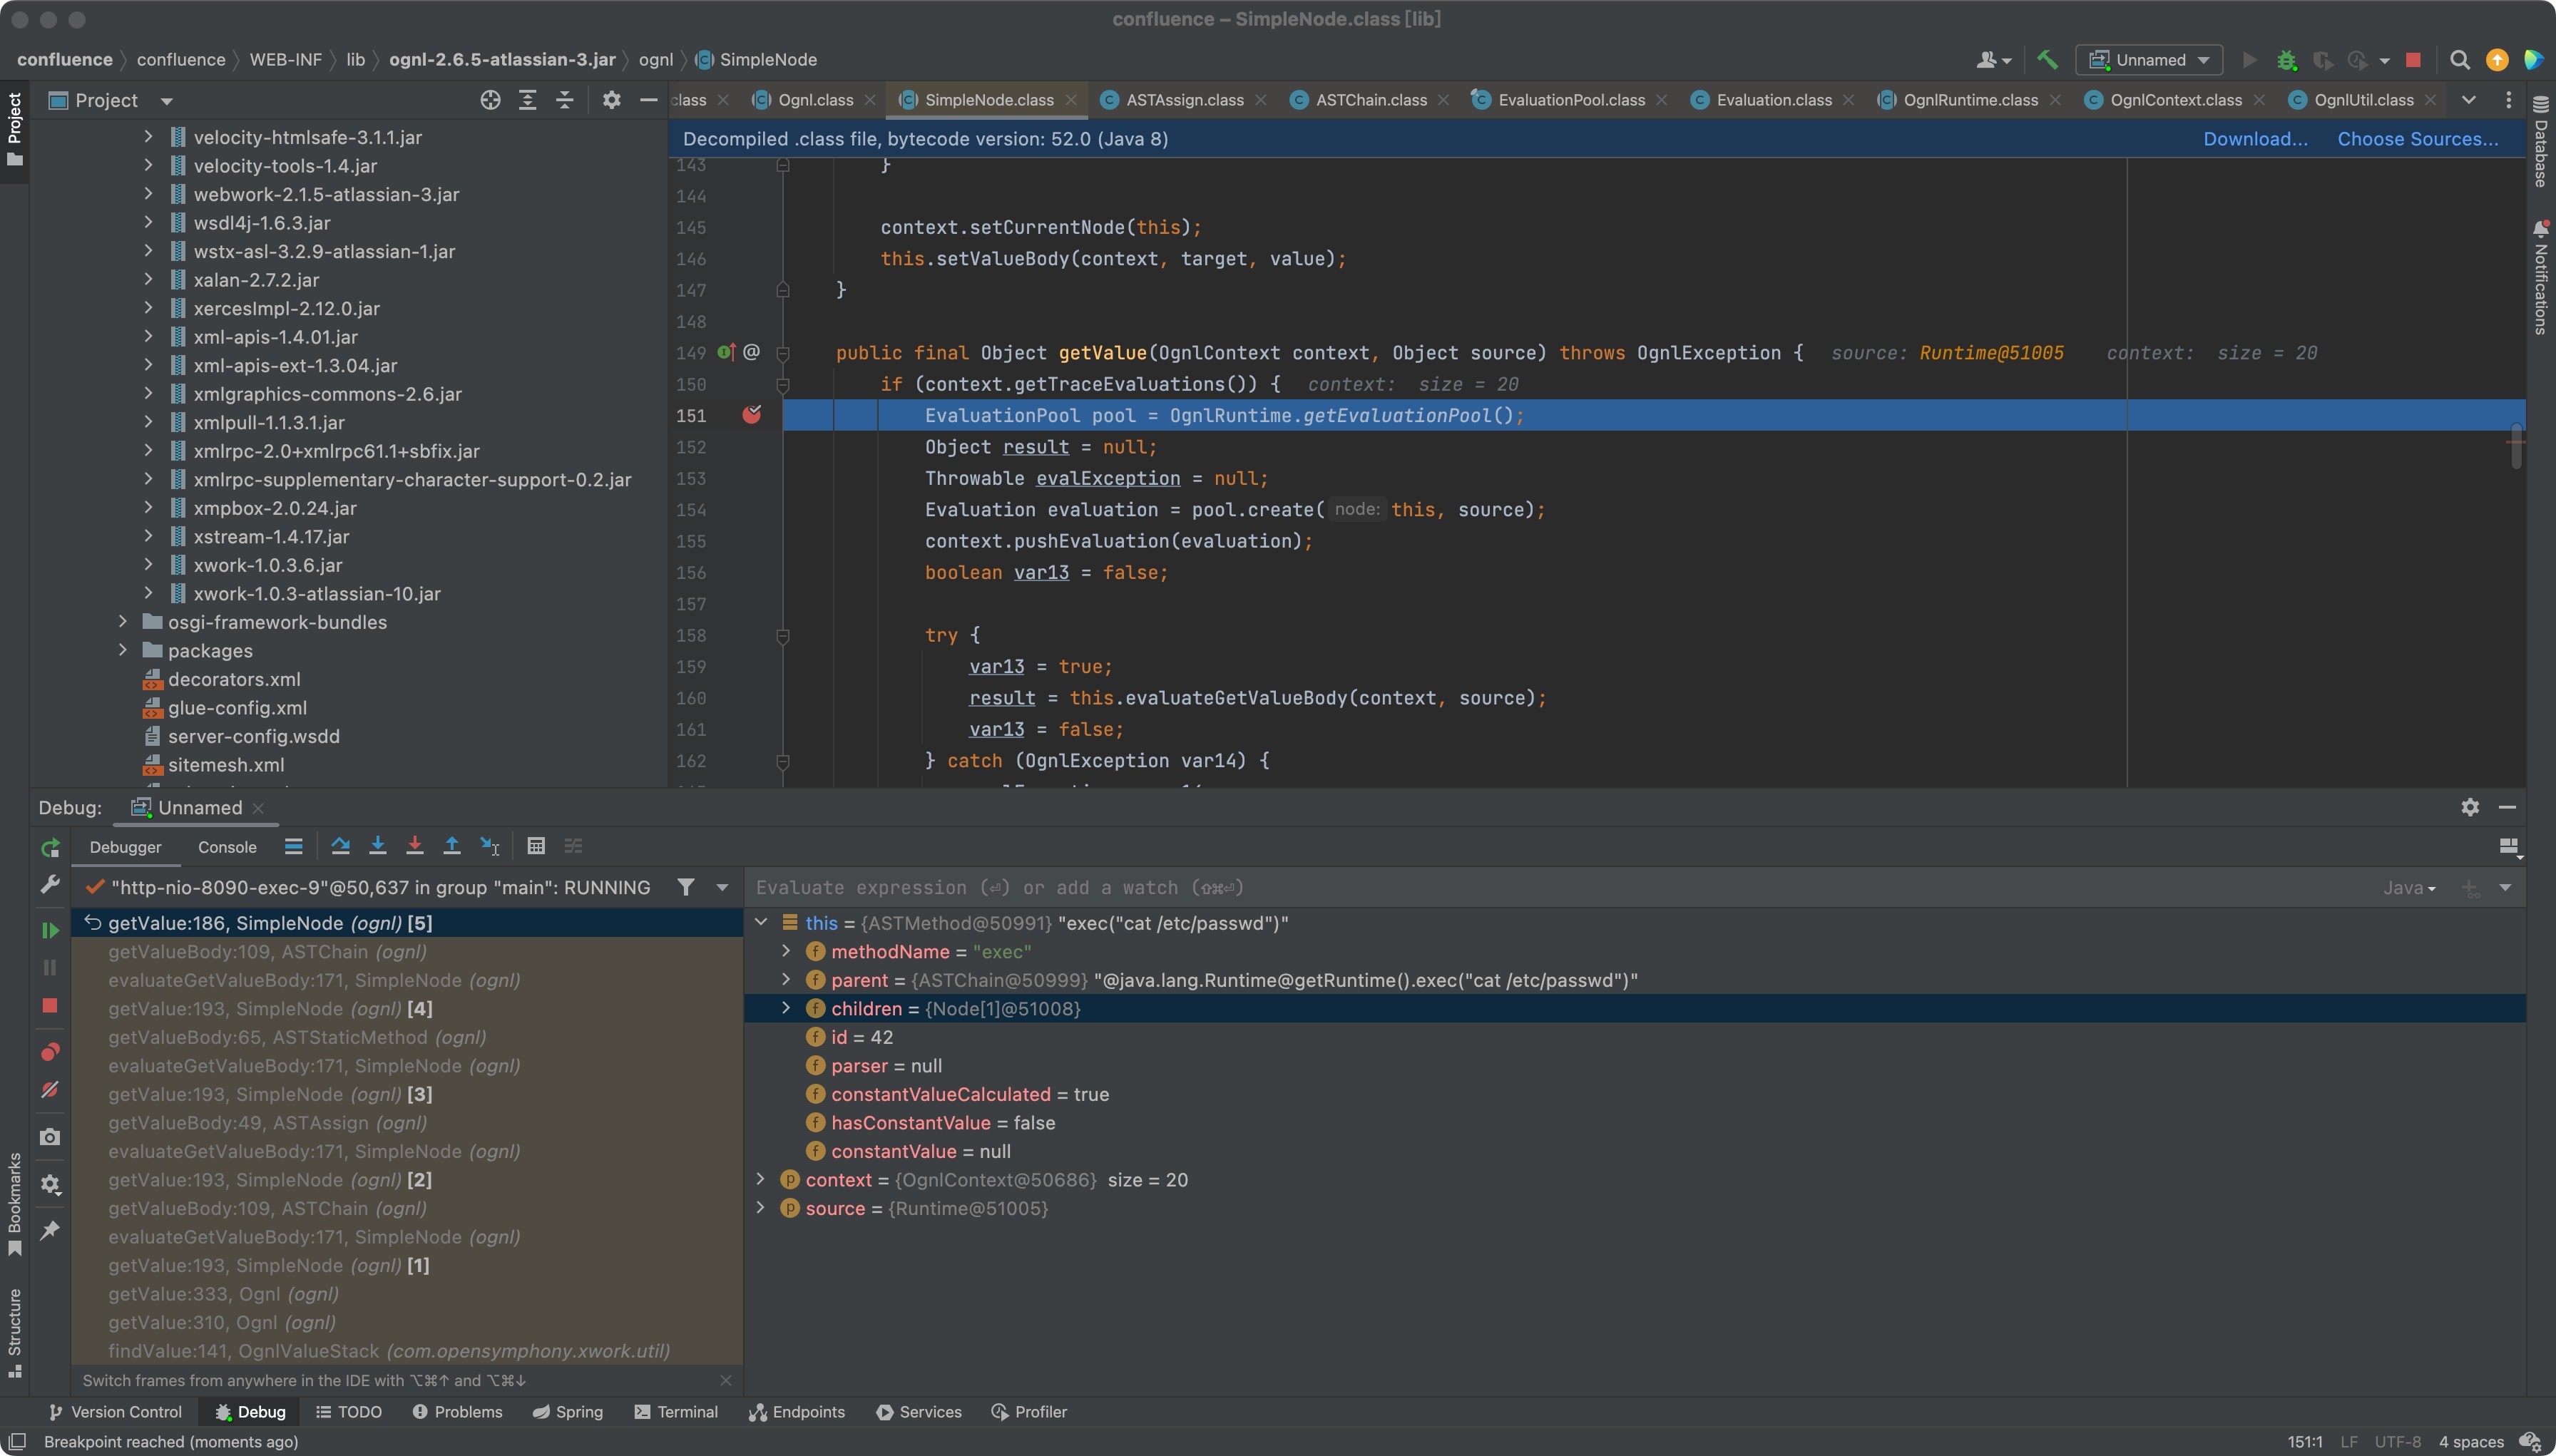This screenshot has width=2556, height=1456.
Task: Stop the debug session with the red square
Action: tap(50, 1006)
